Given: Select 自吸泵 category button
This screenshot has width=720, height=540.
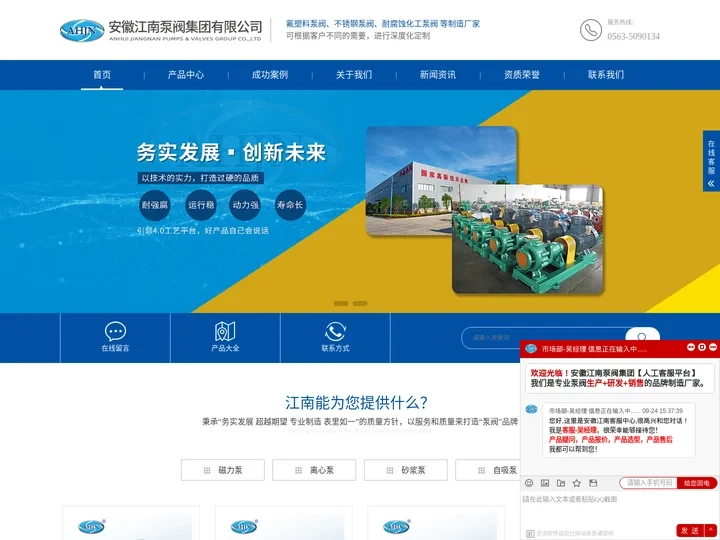Looking at the screenshot, I should (488, 470).
